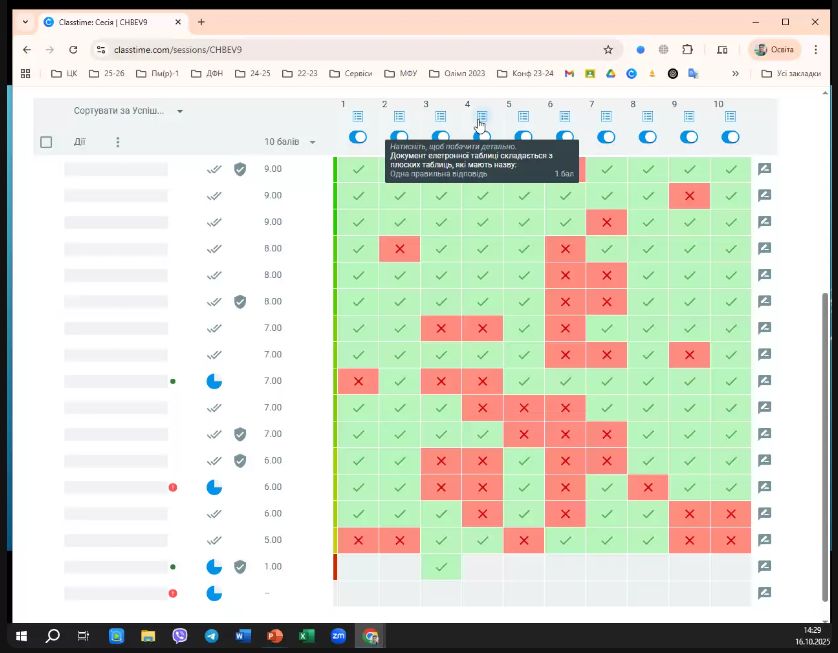Open Viber from the taskbar

pyautogui.click(x=180, y=636)
